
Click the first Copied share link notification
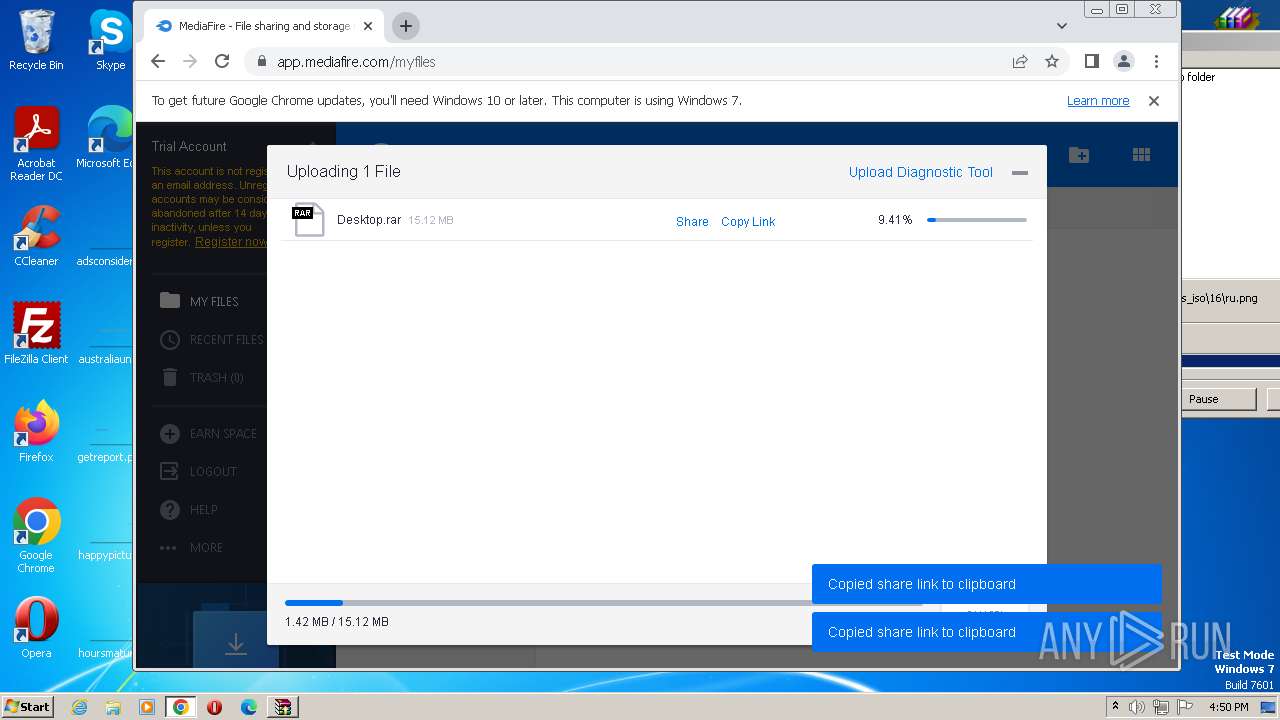987,584
